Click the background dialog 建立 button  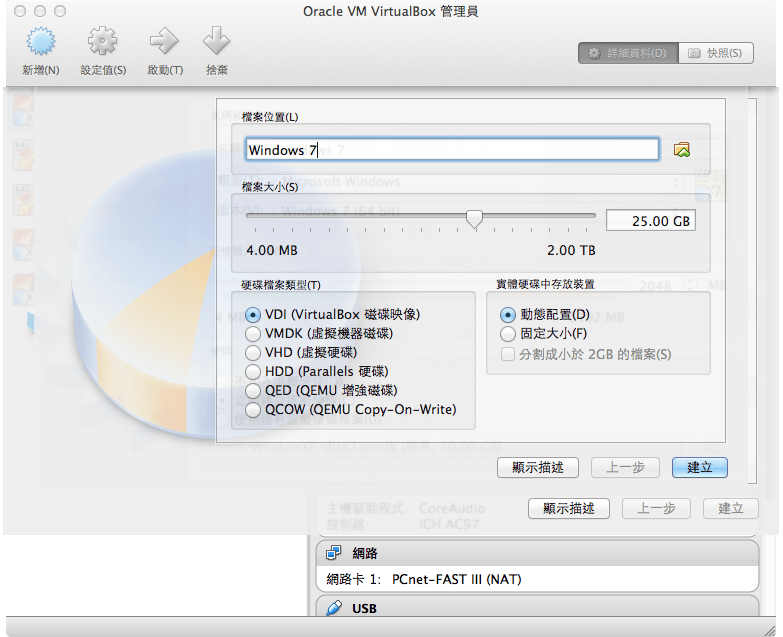point(731,508)
